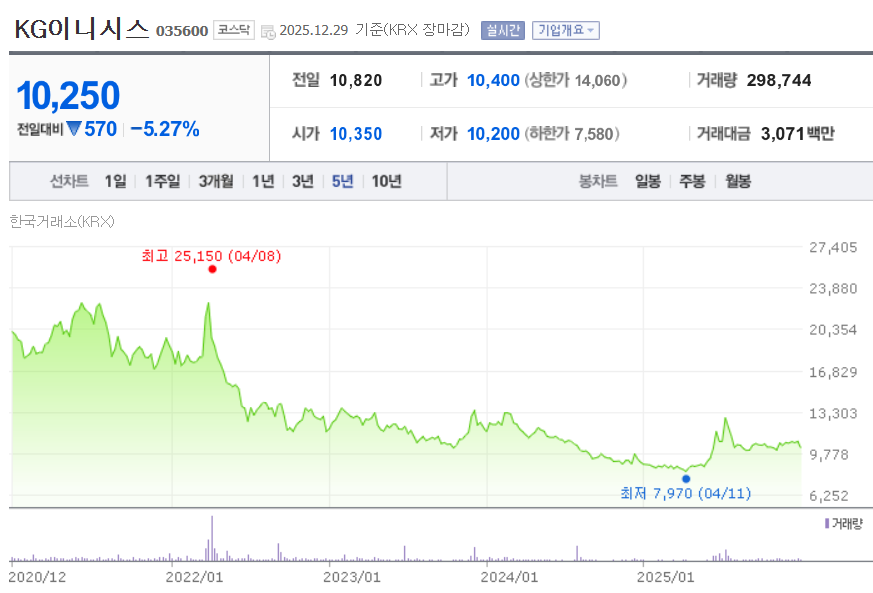The image size is (873, 593).
Task: Click the 6,252 y-axis label
Action: pos(829,496)
